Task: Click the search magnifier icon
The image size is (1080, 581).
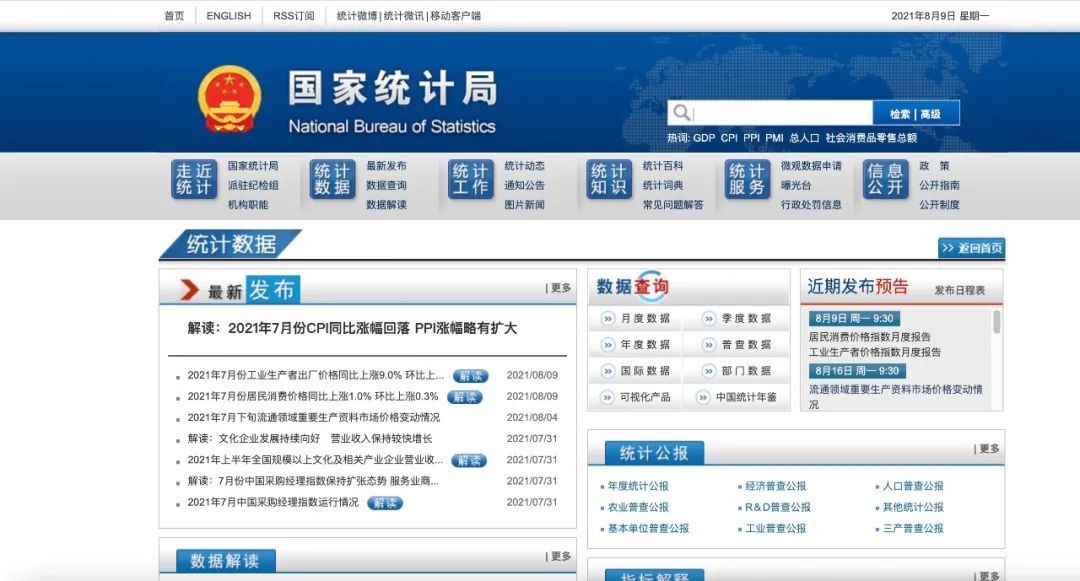Action: click(681, 113)
